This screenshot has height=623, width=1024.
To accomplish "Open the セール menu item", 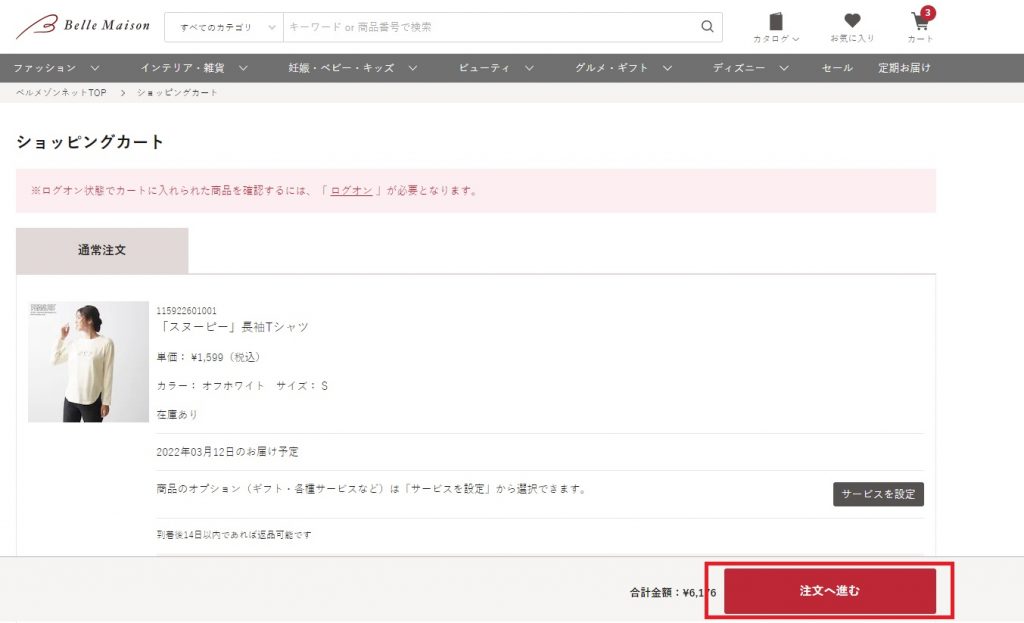I will pos(837,68).
